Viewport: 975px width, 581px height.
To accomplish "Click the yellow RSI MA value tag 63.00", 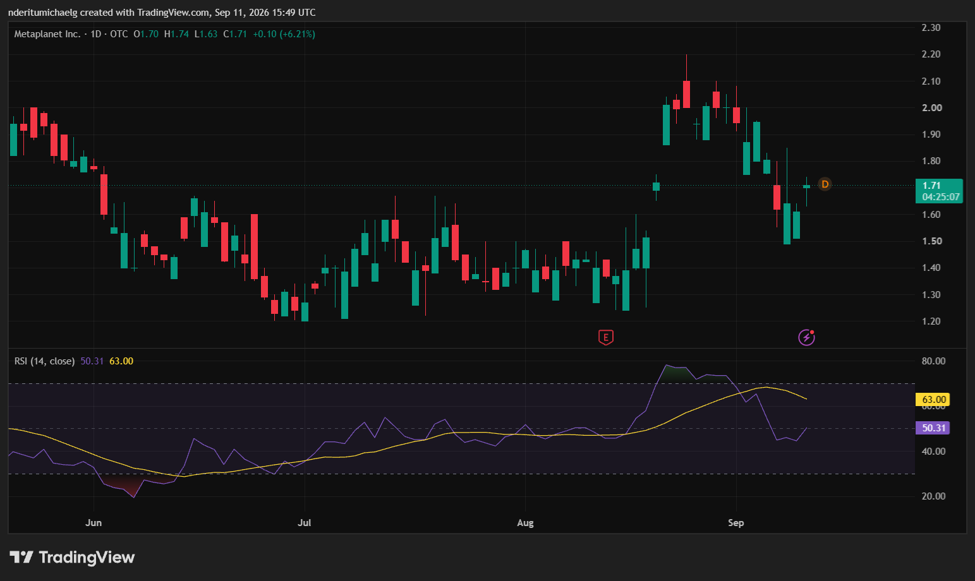I will pyautogui.click(x=933, y=399).
